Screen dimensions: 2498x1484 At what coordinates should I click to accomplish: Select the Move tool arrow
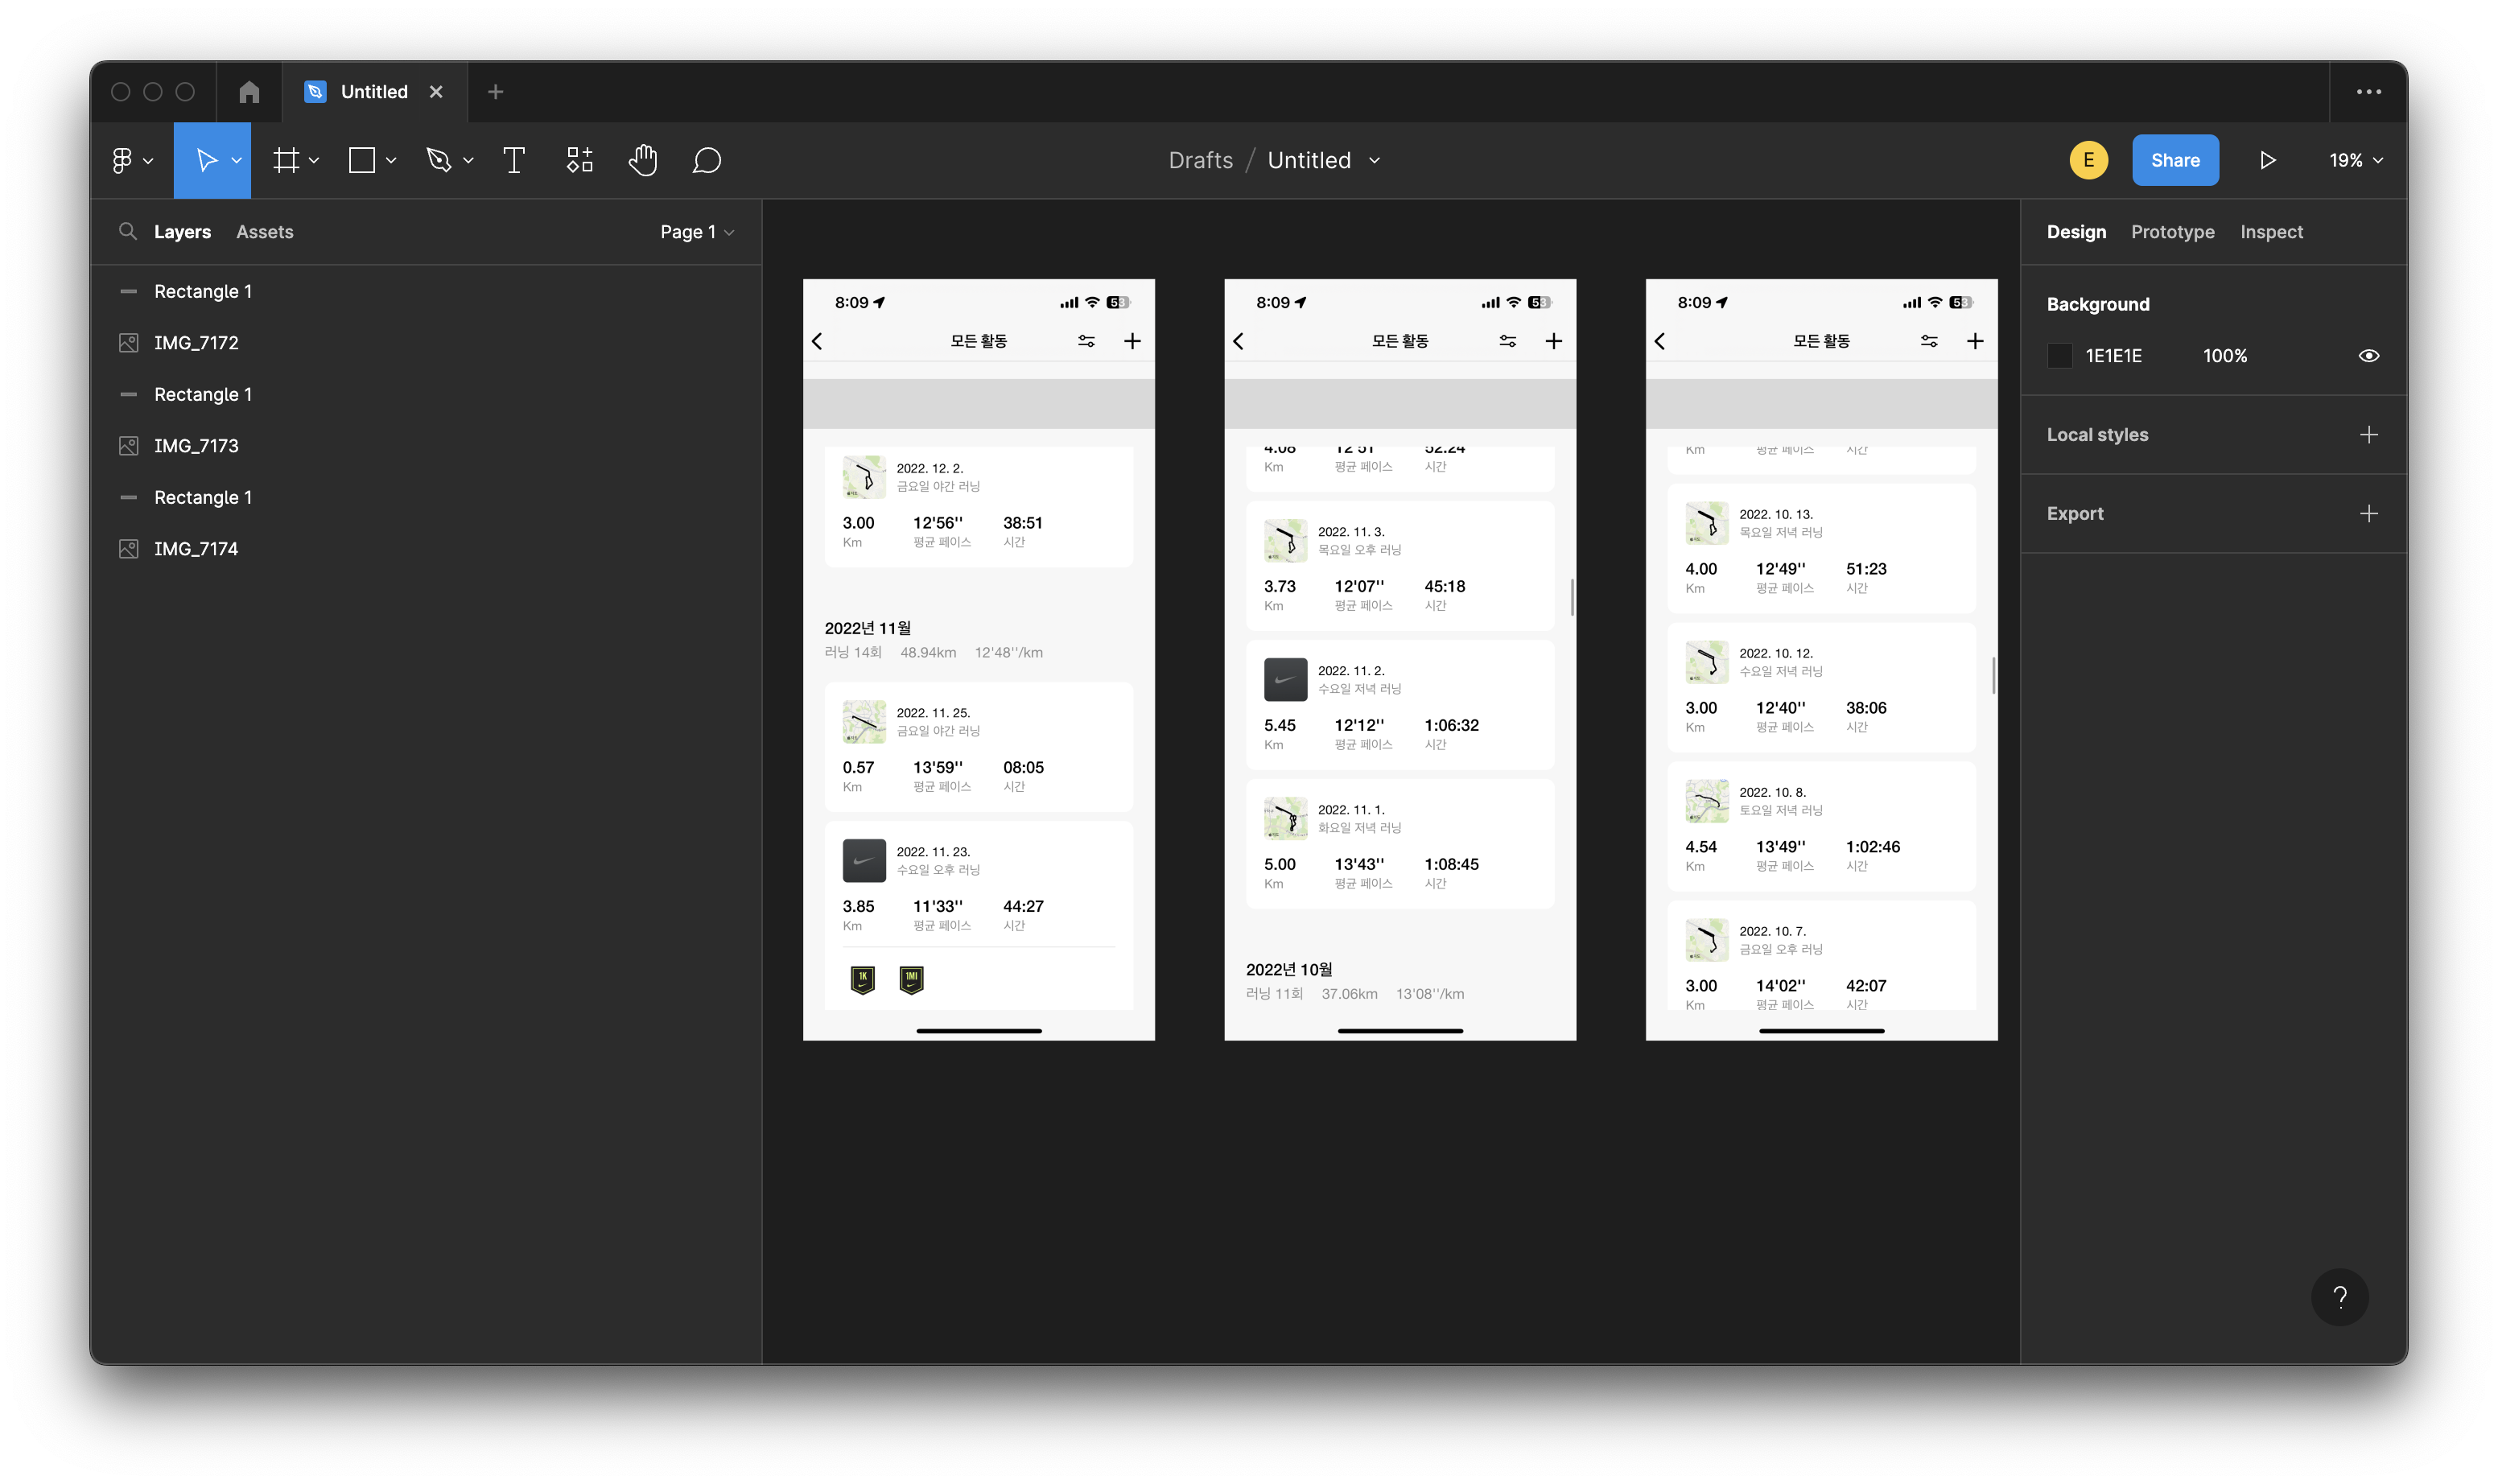[x=206, y=160]
